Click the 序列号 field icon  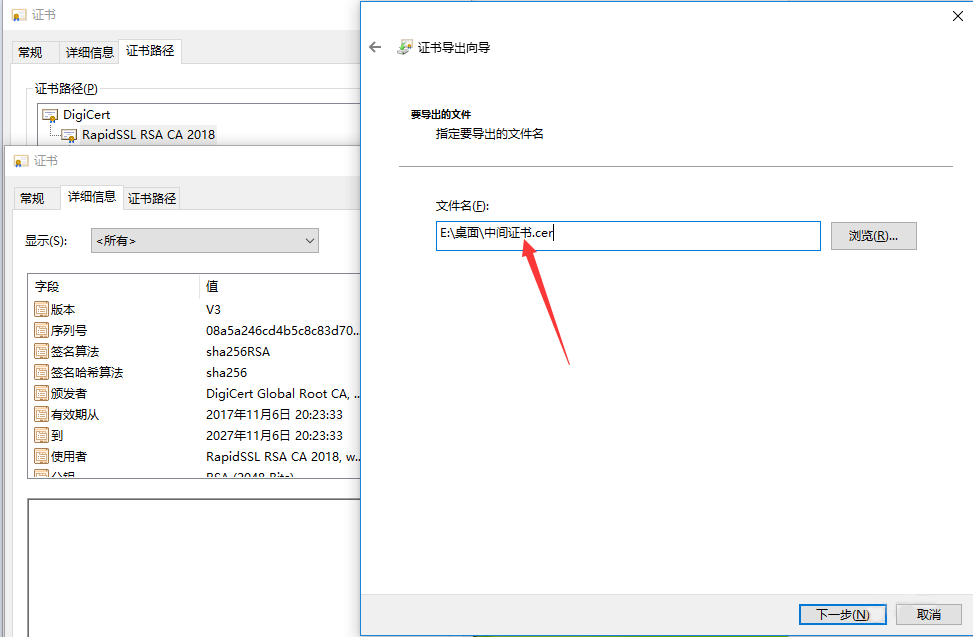[41, 331]
